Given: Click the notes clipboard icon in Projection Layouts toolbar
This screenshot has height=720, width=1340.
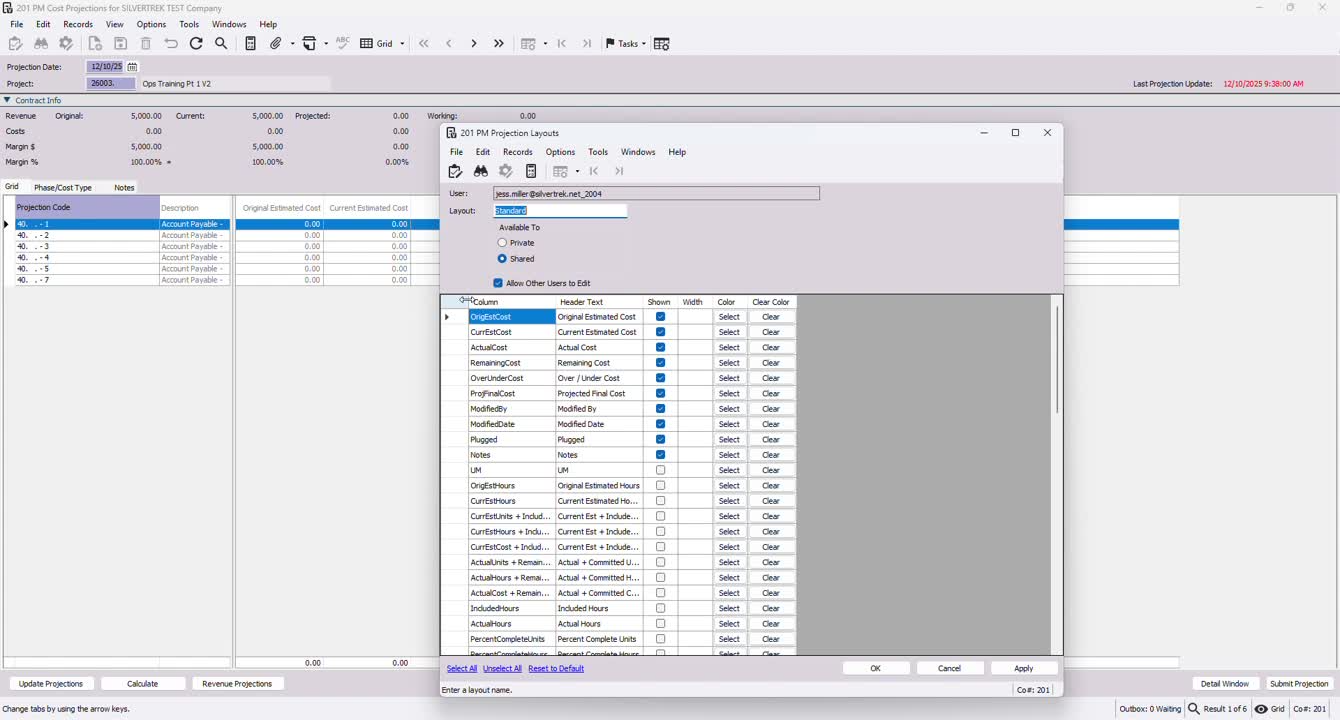Looking at the screenshot, I should point(456,171).
